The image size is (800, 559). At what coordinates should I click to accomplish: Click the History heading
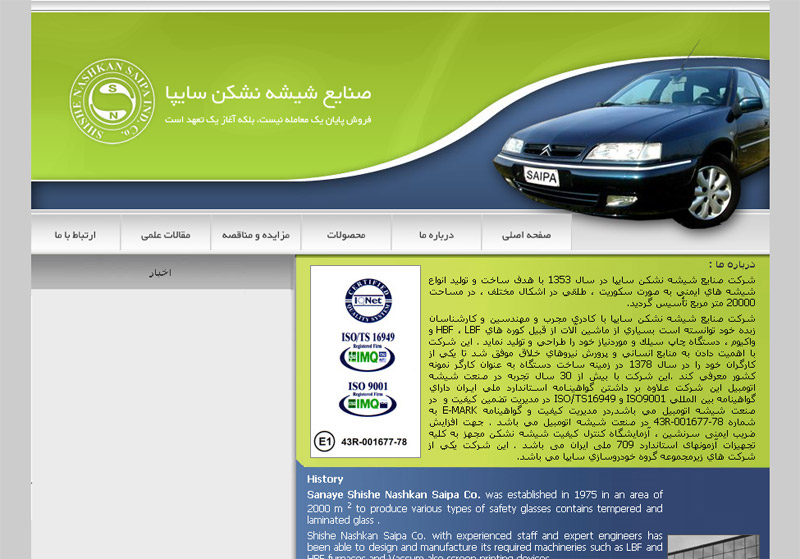point(325,479)
